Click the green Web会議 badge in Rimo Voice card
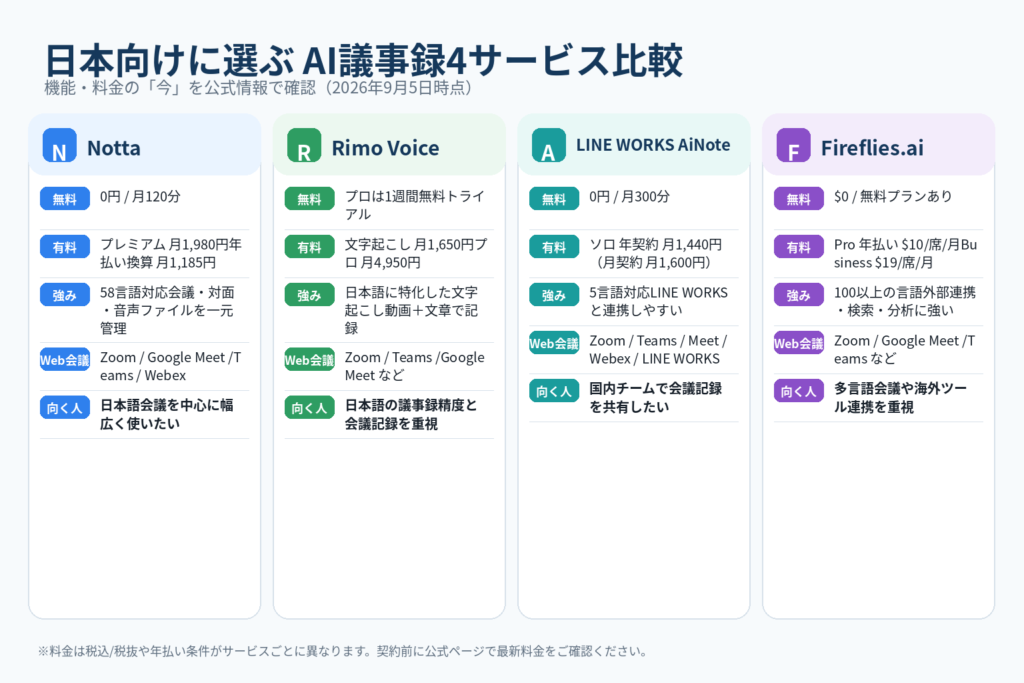1024x683 pixels. pos(310,360)
